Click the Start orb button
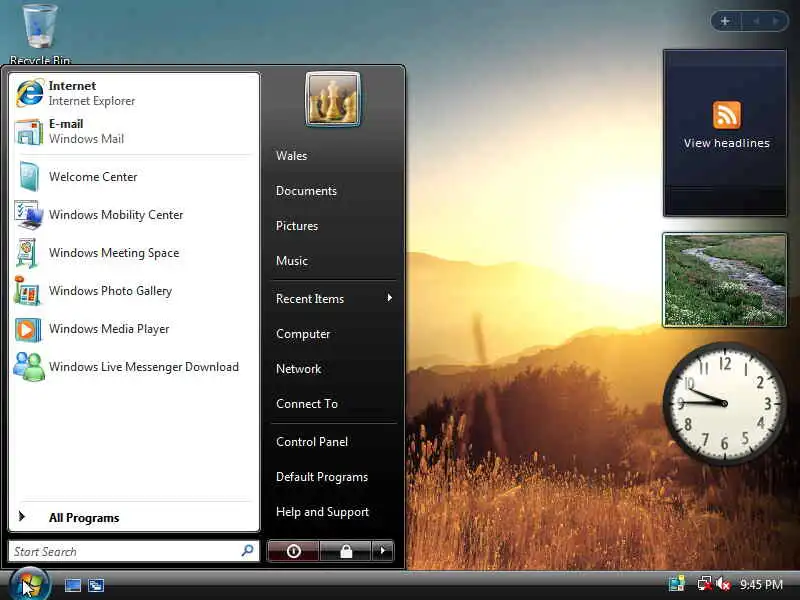This screenshot has height=600, width=800. (29, 585)
